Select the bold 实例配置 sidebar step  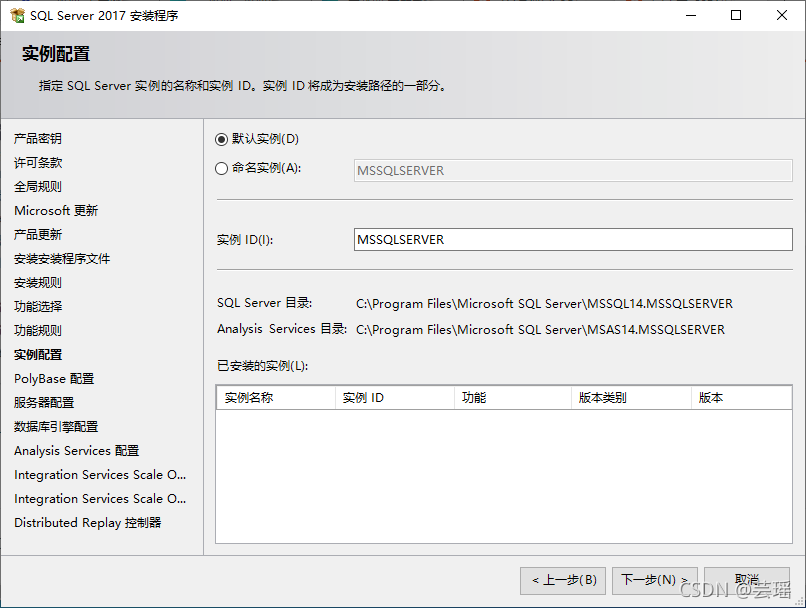[38, 355]
